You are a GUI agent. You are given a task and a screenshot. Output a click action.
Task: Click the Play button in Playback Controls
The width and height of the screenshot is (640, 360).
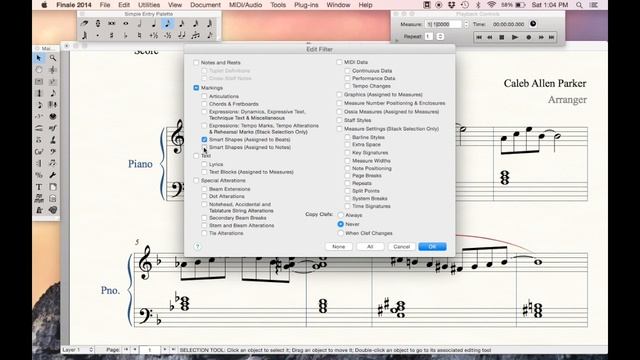[515, 37]
